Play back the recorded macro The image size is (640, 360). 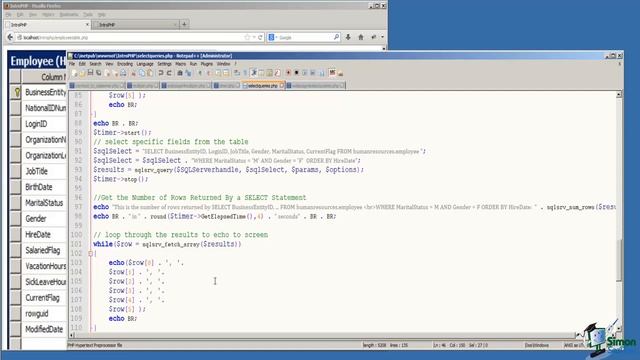[304, 73]
